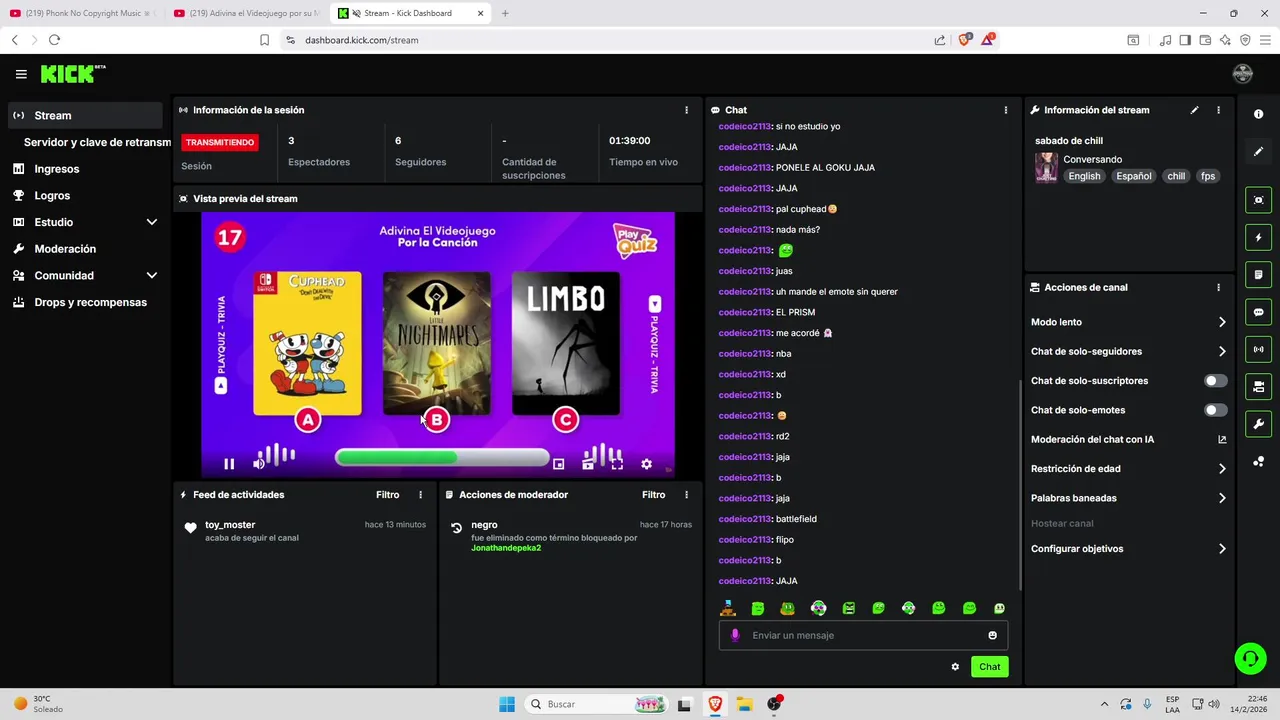Toggle Chat de solo-emotes switch
The width and height of the screenshot is (1280, 720).
(x=1215, y=410)
